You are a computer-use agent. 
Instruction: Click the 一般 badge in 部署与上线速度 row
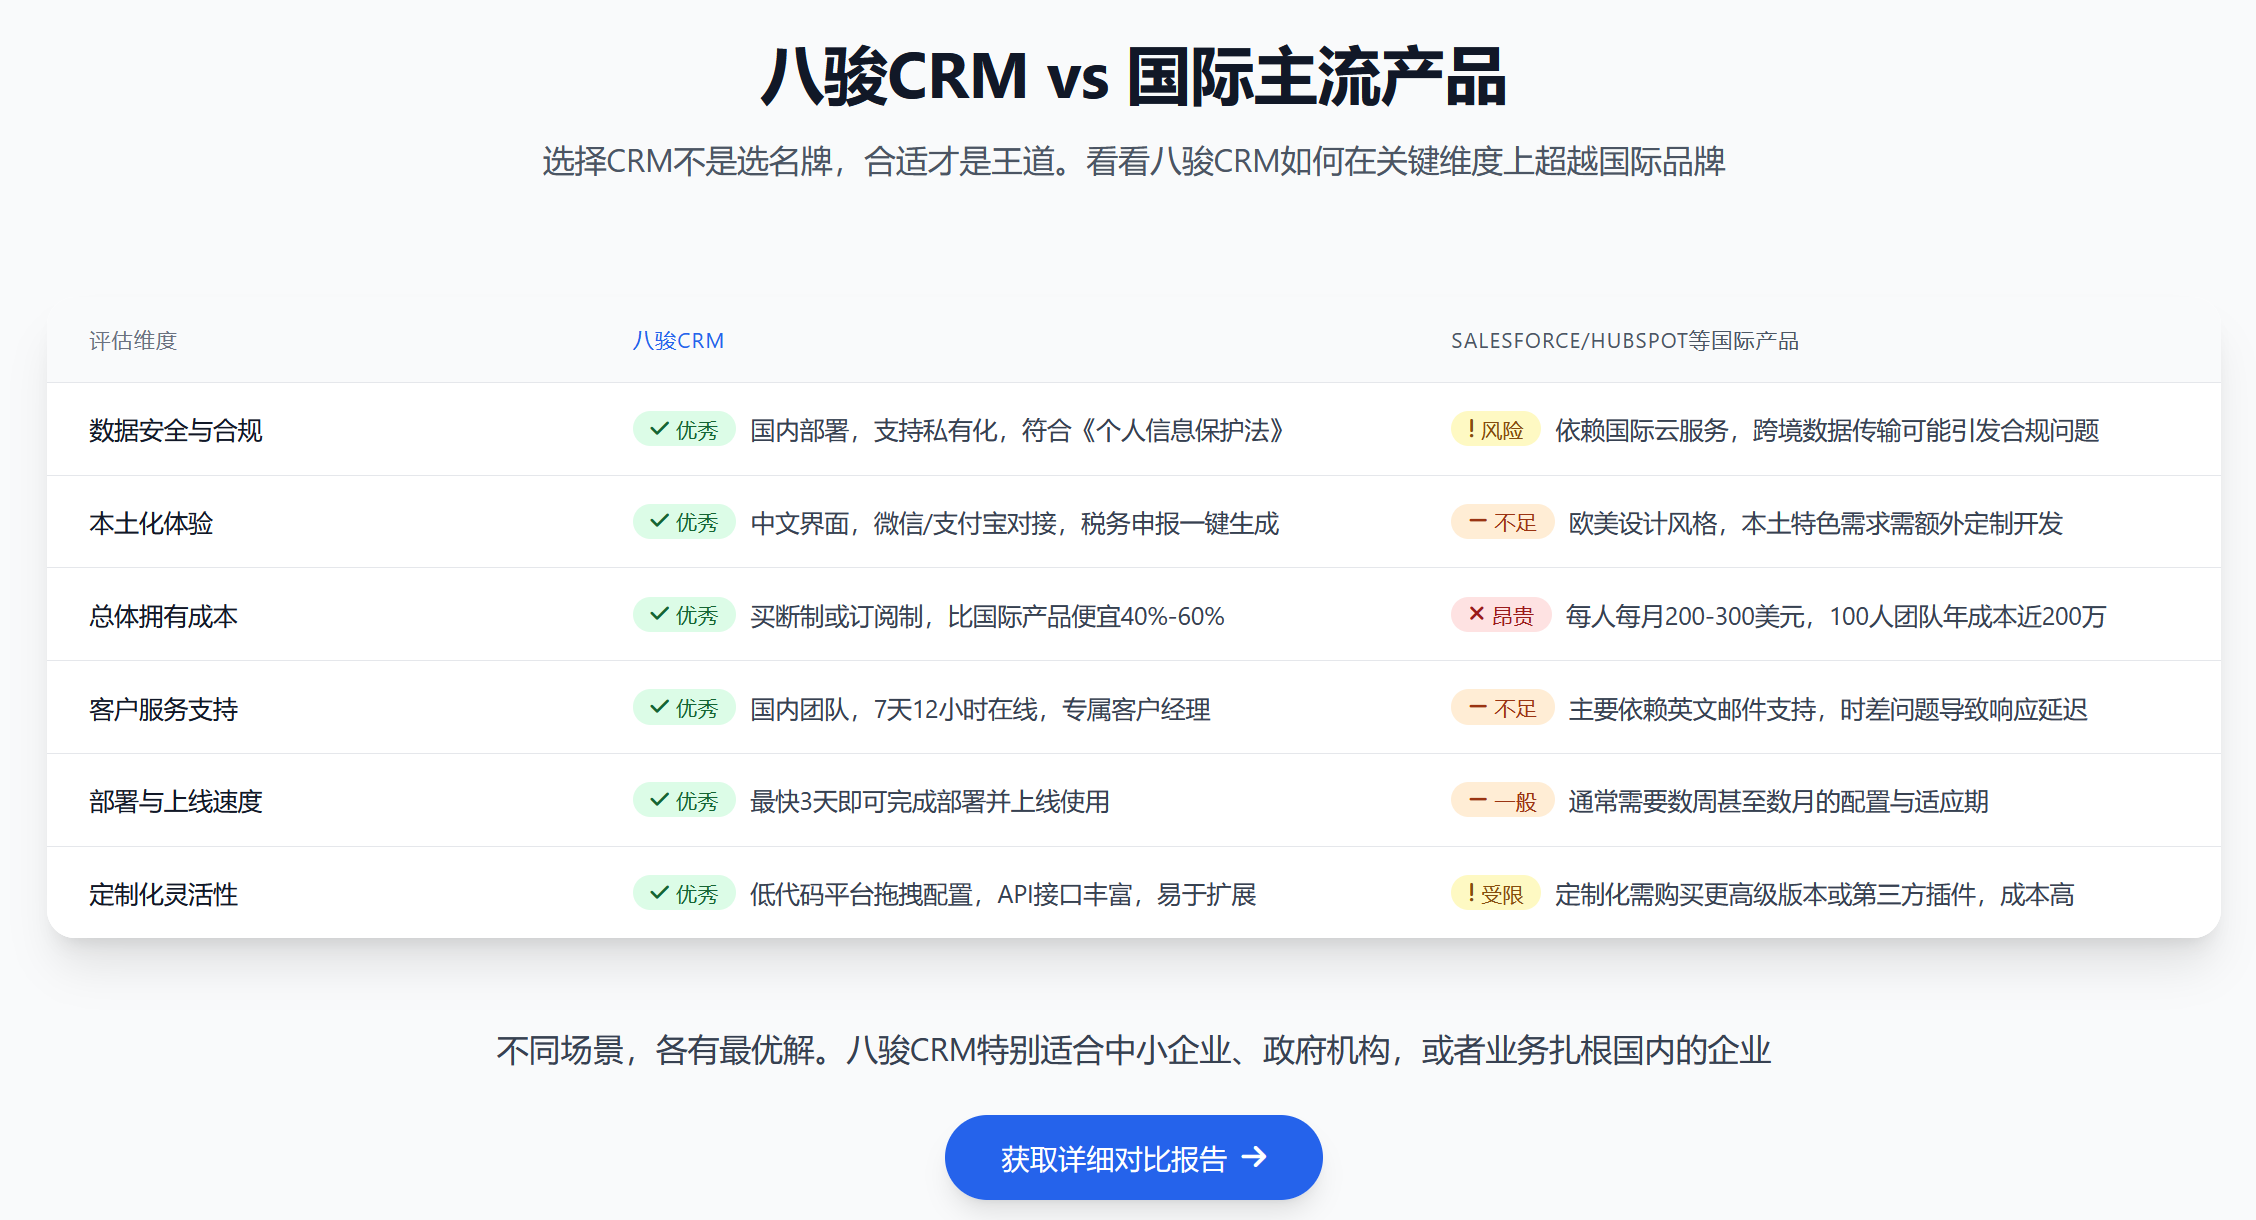click(x=1501, y=800)
